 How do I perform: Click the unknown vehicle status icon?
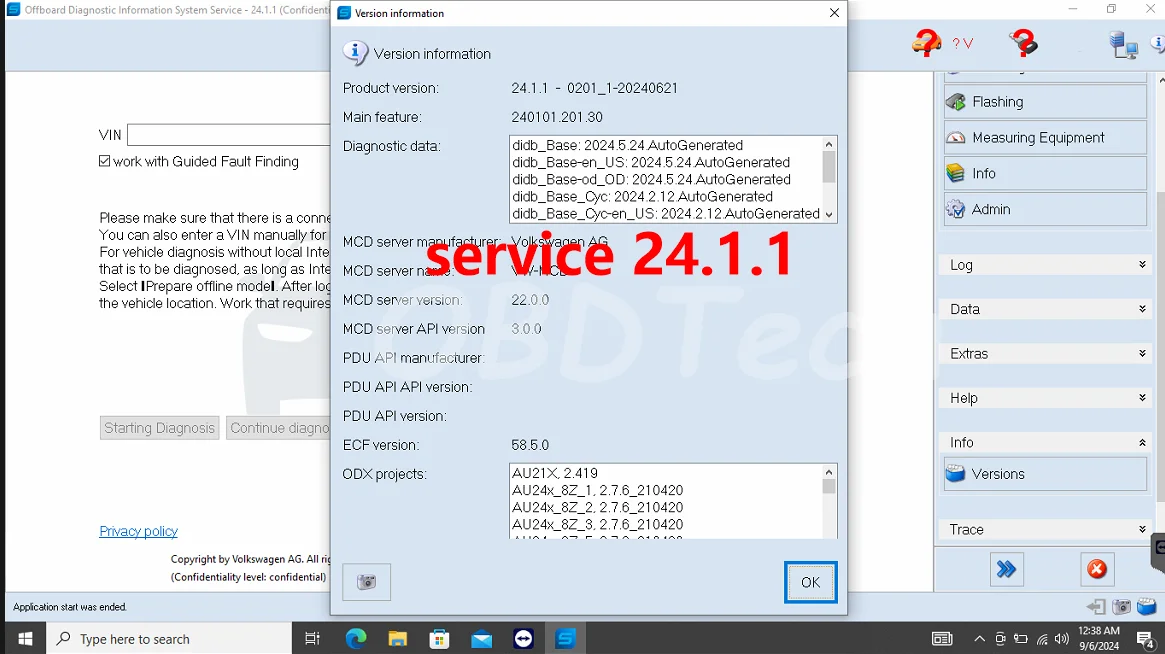(x=927, y=42)
